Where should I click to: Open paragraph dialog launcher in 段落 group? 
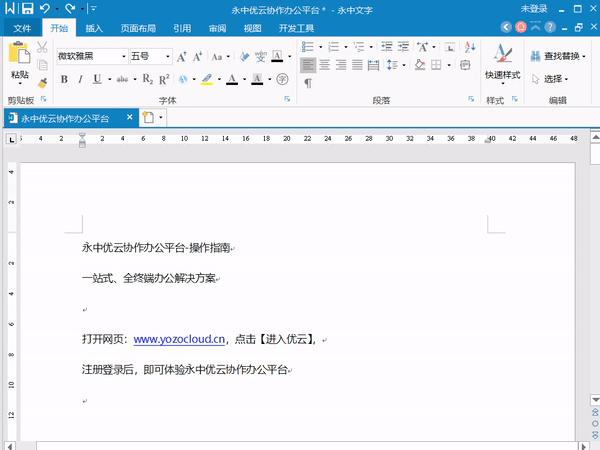click(x=471, y=99)
